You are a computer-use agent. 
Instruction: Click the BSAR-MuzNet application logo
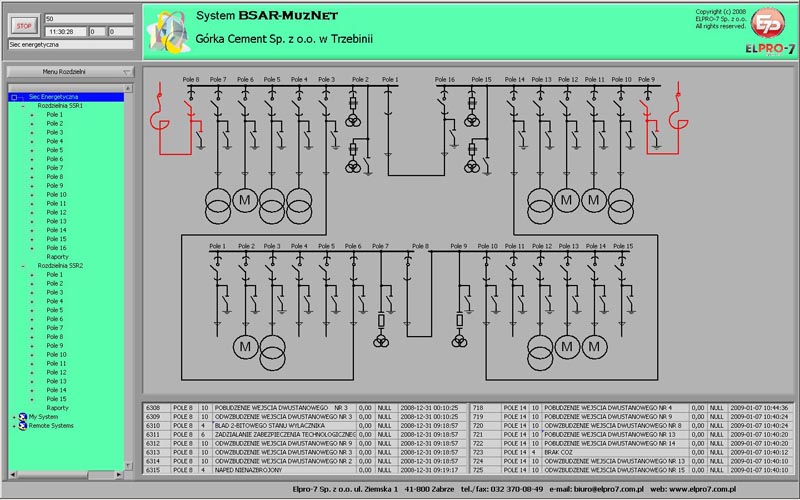coord(168,32)
